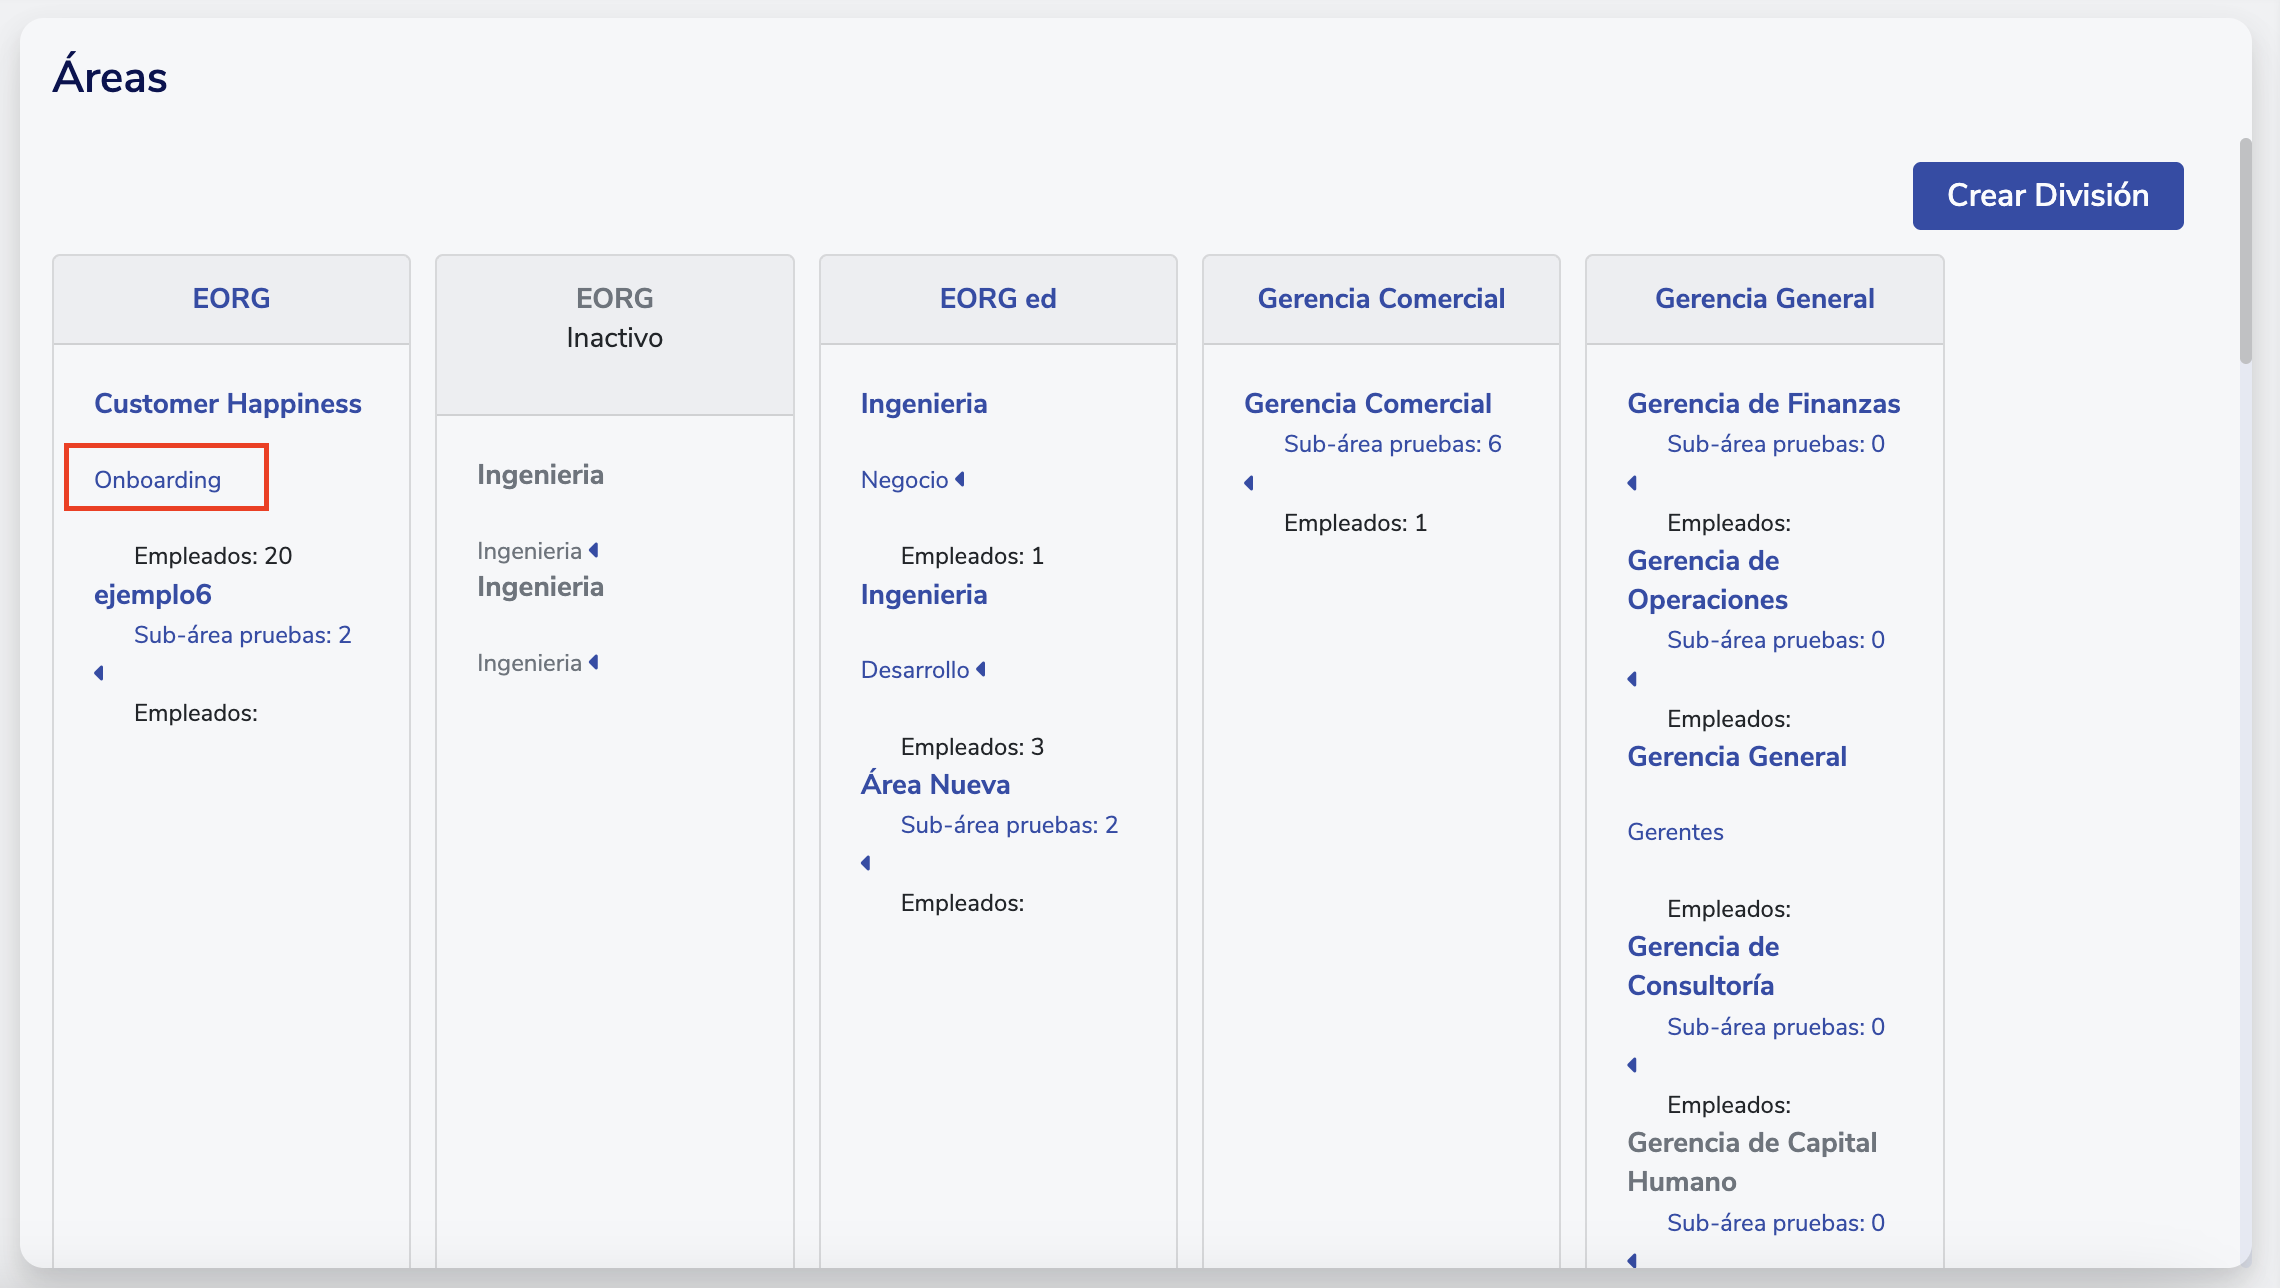Image resolution: width=2280 pixels, height=1288 pixels.
Task: Click the Crear División button
Action: (2047, 195)
